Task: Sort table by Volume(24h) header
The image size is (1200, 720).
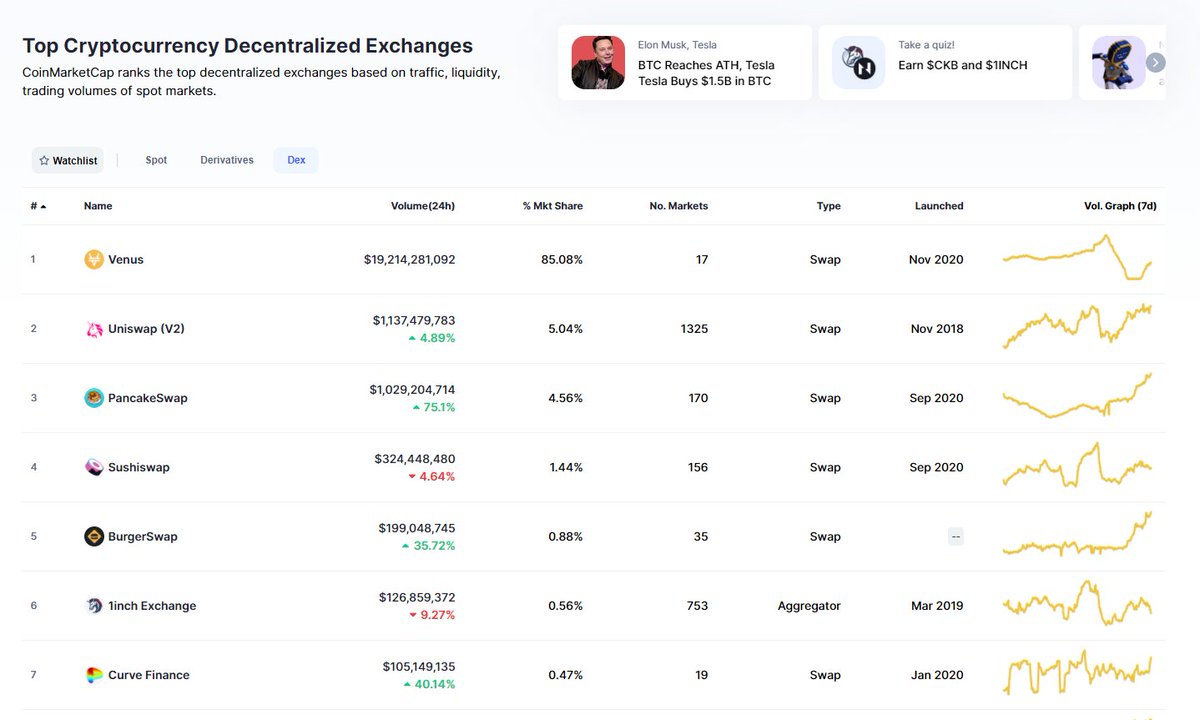Action: (x=422, y=206)
